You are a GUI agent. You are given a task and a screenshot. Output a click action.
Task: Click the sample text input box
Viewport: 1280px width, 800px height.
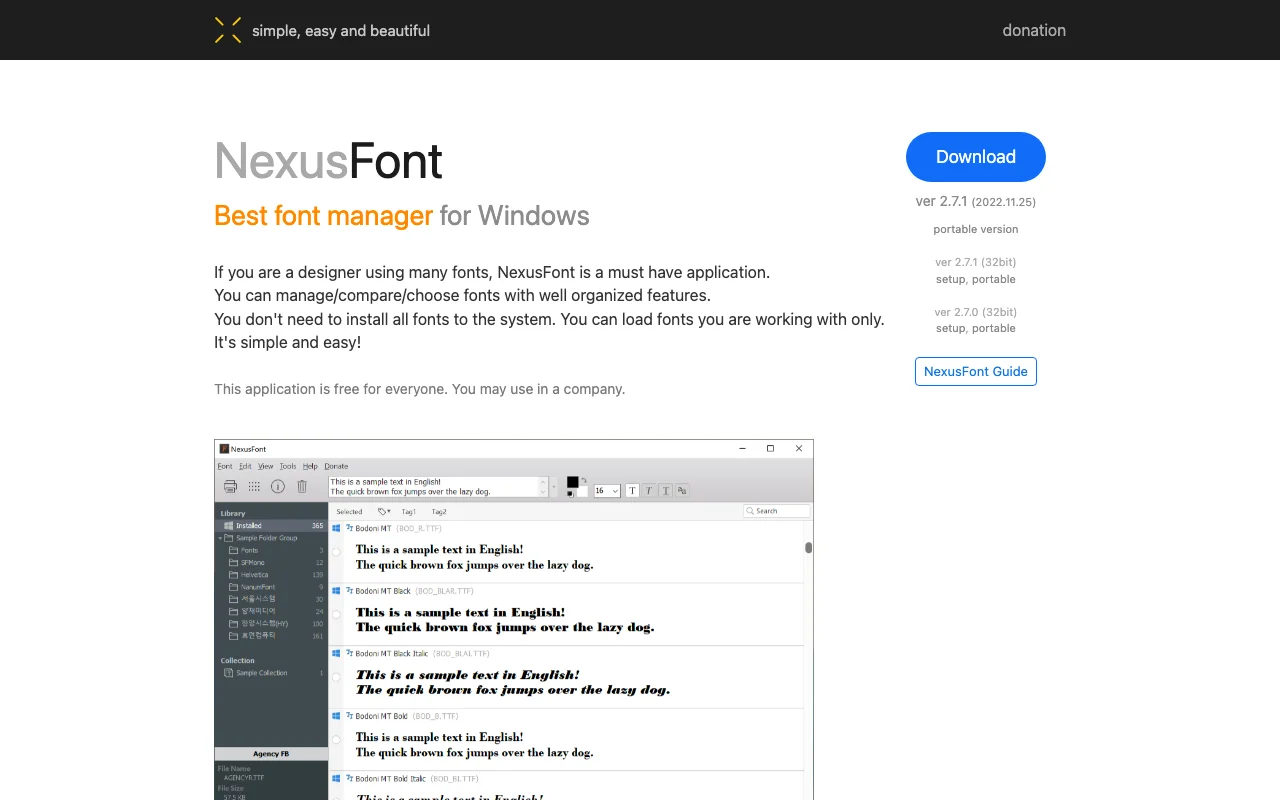point(437,487)
